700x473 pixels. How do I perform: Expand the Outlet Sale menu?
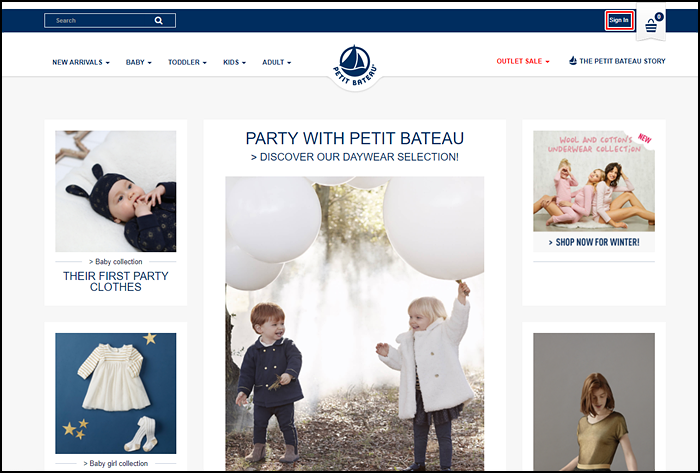tap(523, 61)
